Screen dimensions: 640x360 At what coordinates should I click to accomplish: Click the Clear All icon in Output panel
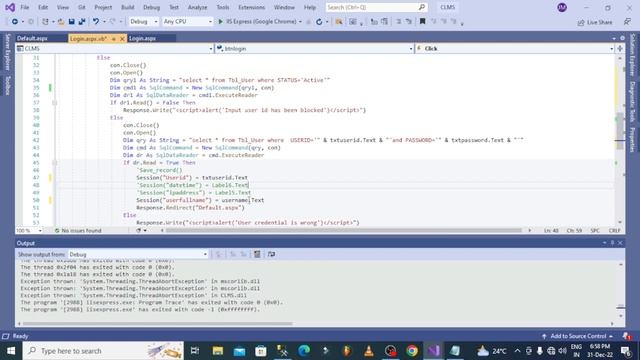click(257, 254)
